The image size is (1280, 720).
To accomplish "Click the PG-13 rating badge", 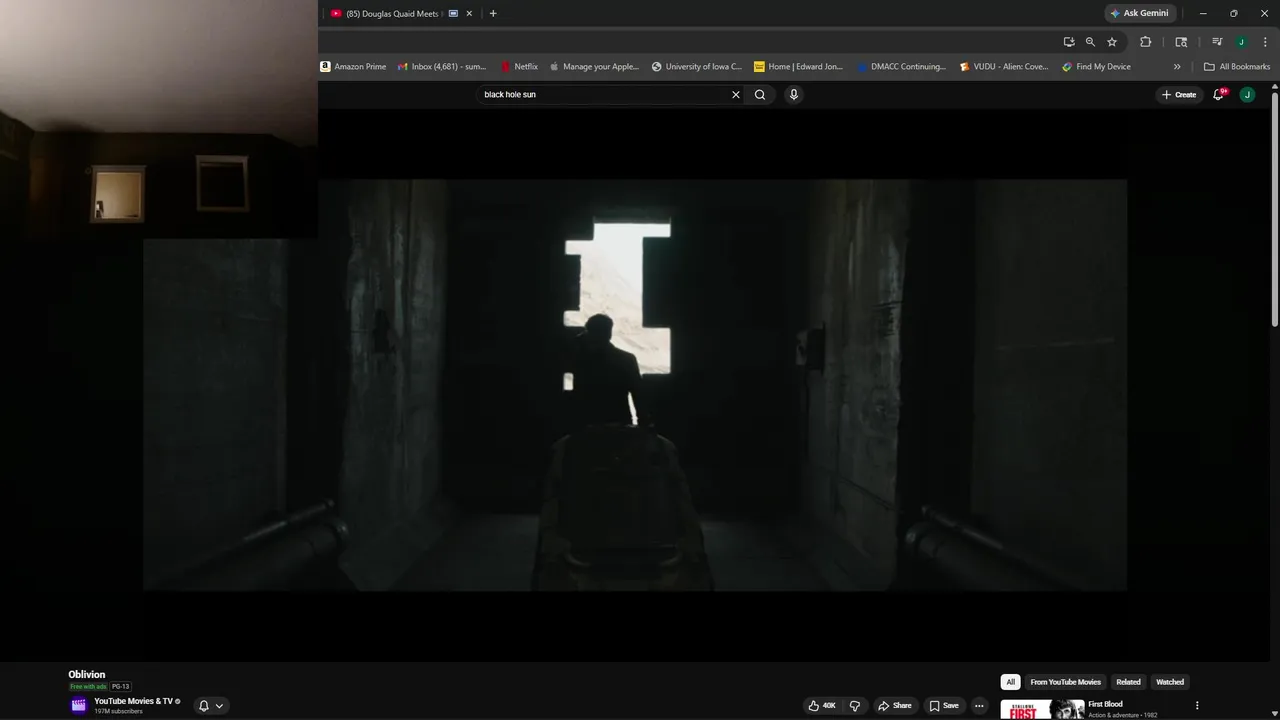I will click(120, 687).
